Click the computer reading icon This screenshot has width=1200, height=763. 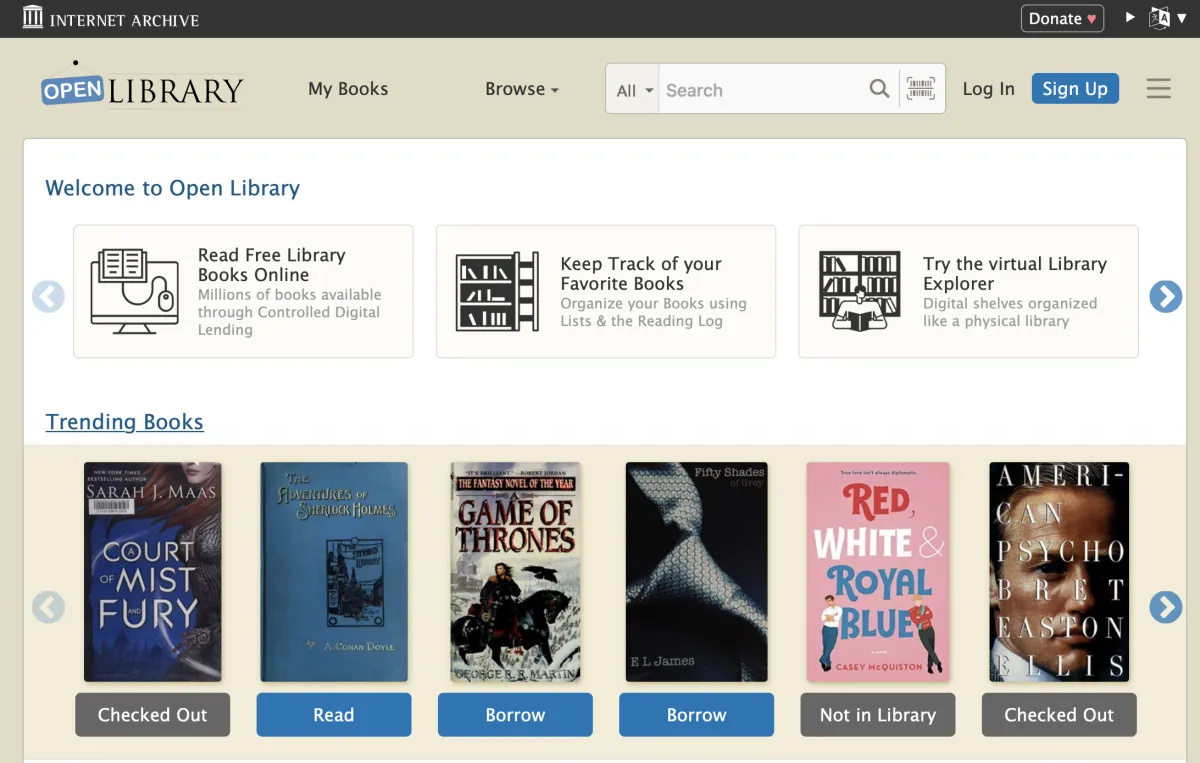[x=133, y=291]
